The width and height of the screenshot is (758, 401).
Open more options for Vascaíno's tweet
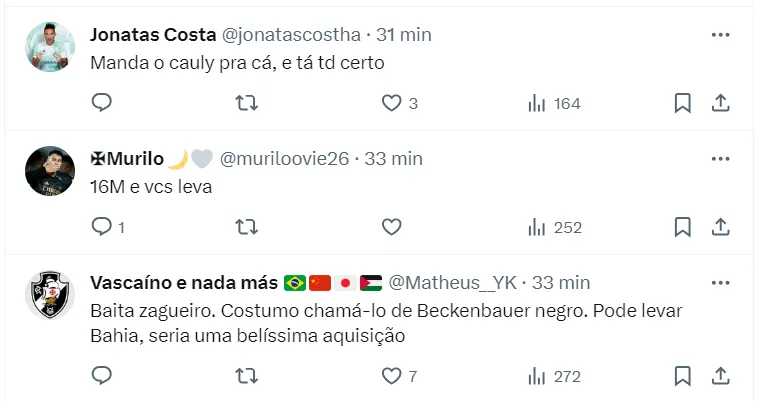(x=719, y=282)
